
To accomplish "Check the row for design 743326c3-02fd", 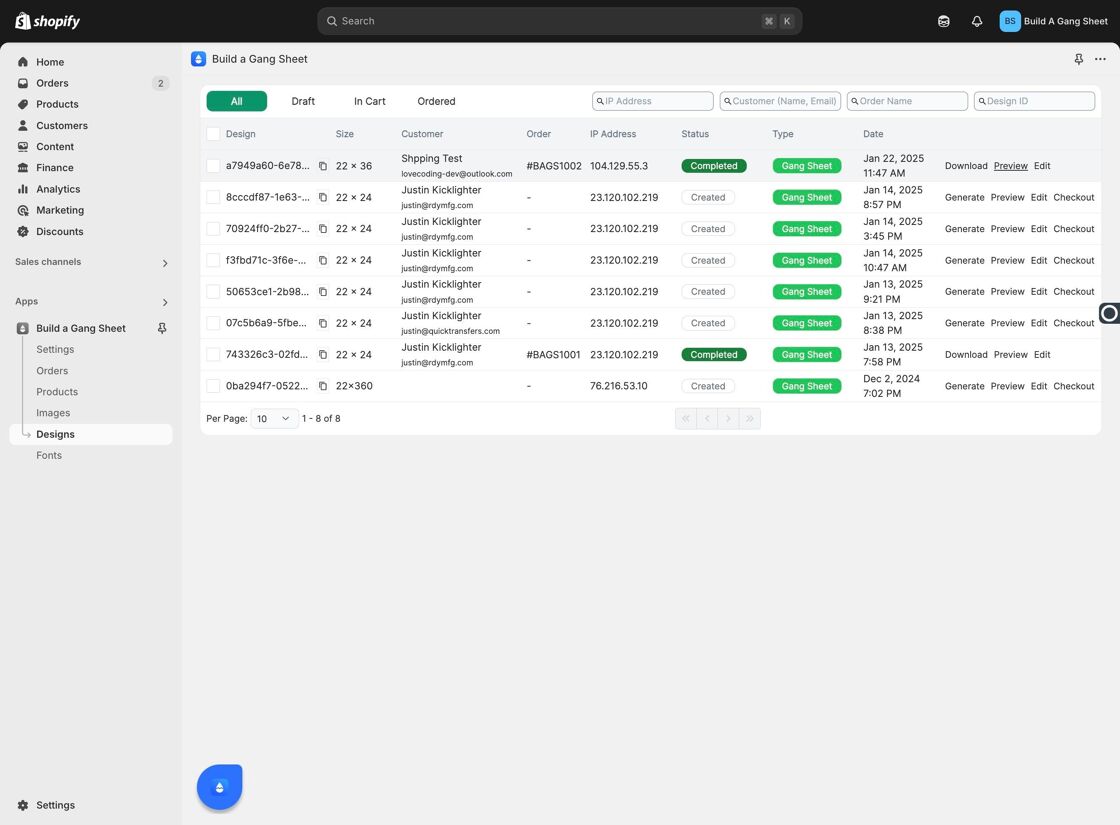I will tap(213, 354).
